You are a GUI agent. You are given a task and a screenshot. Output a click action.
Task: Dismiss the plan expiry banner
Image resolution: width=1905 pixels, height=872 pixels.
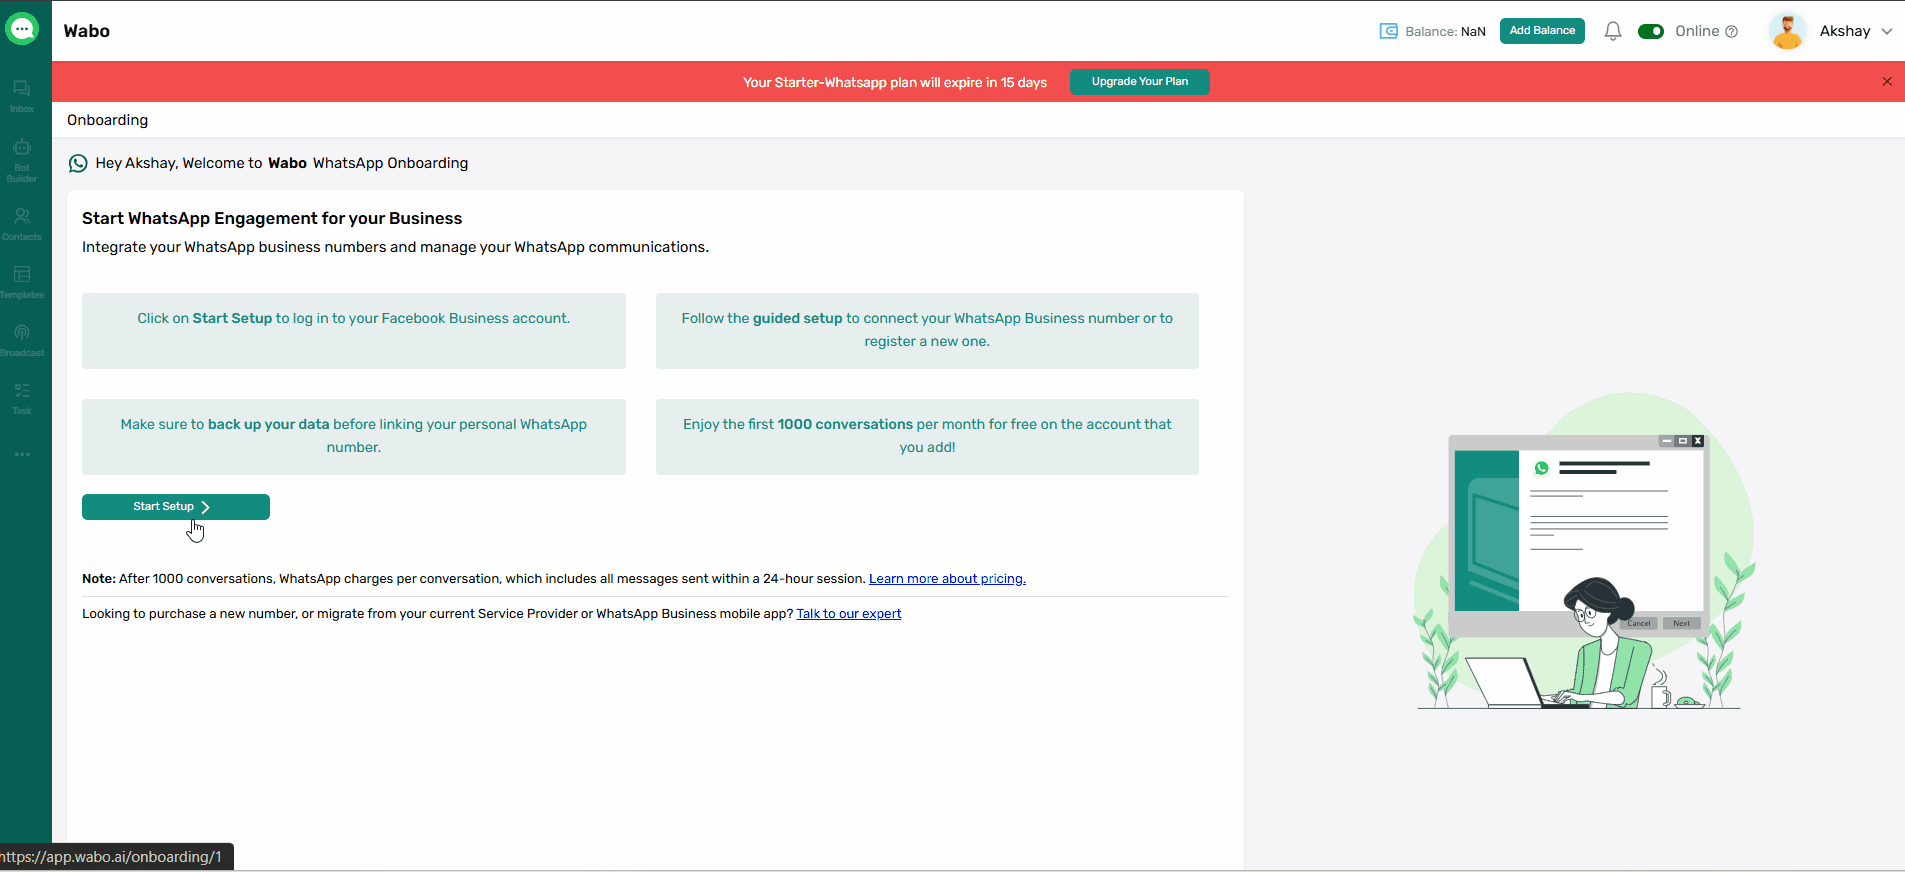(x=1887, y=82)
